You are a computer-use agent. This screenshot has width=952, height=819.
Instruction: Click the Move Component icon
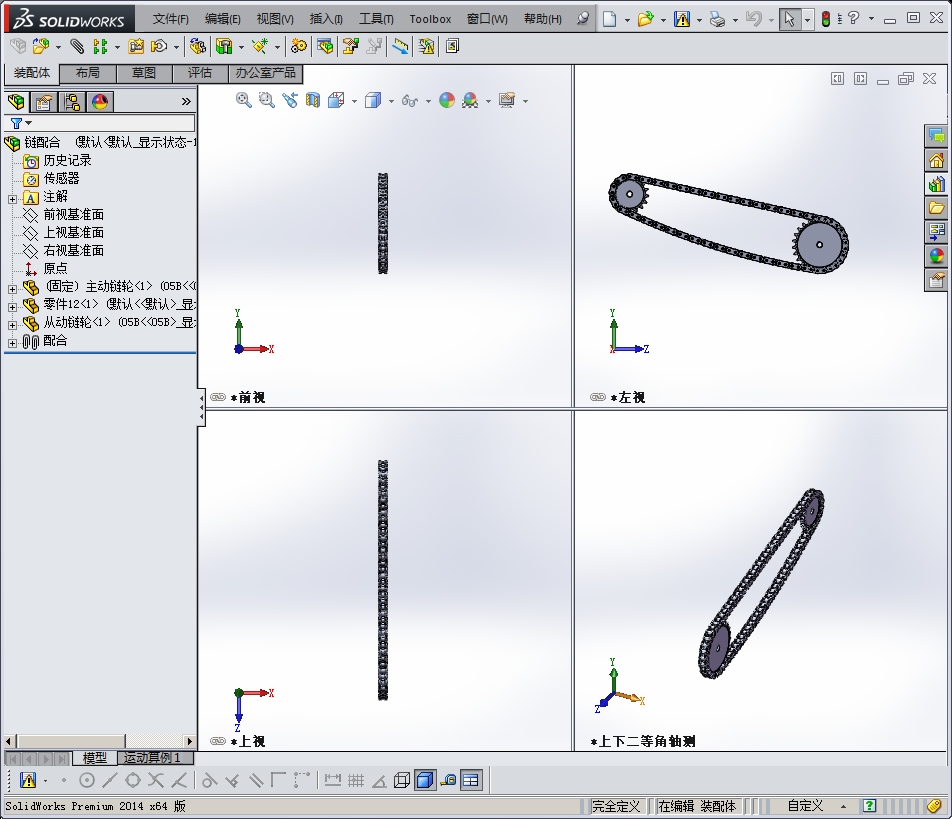[159, 46]
